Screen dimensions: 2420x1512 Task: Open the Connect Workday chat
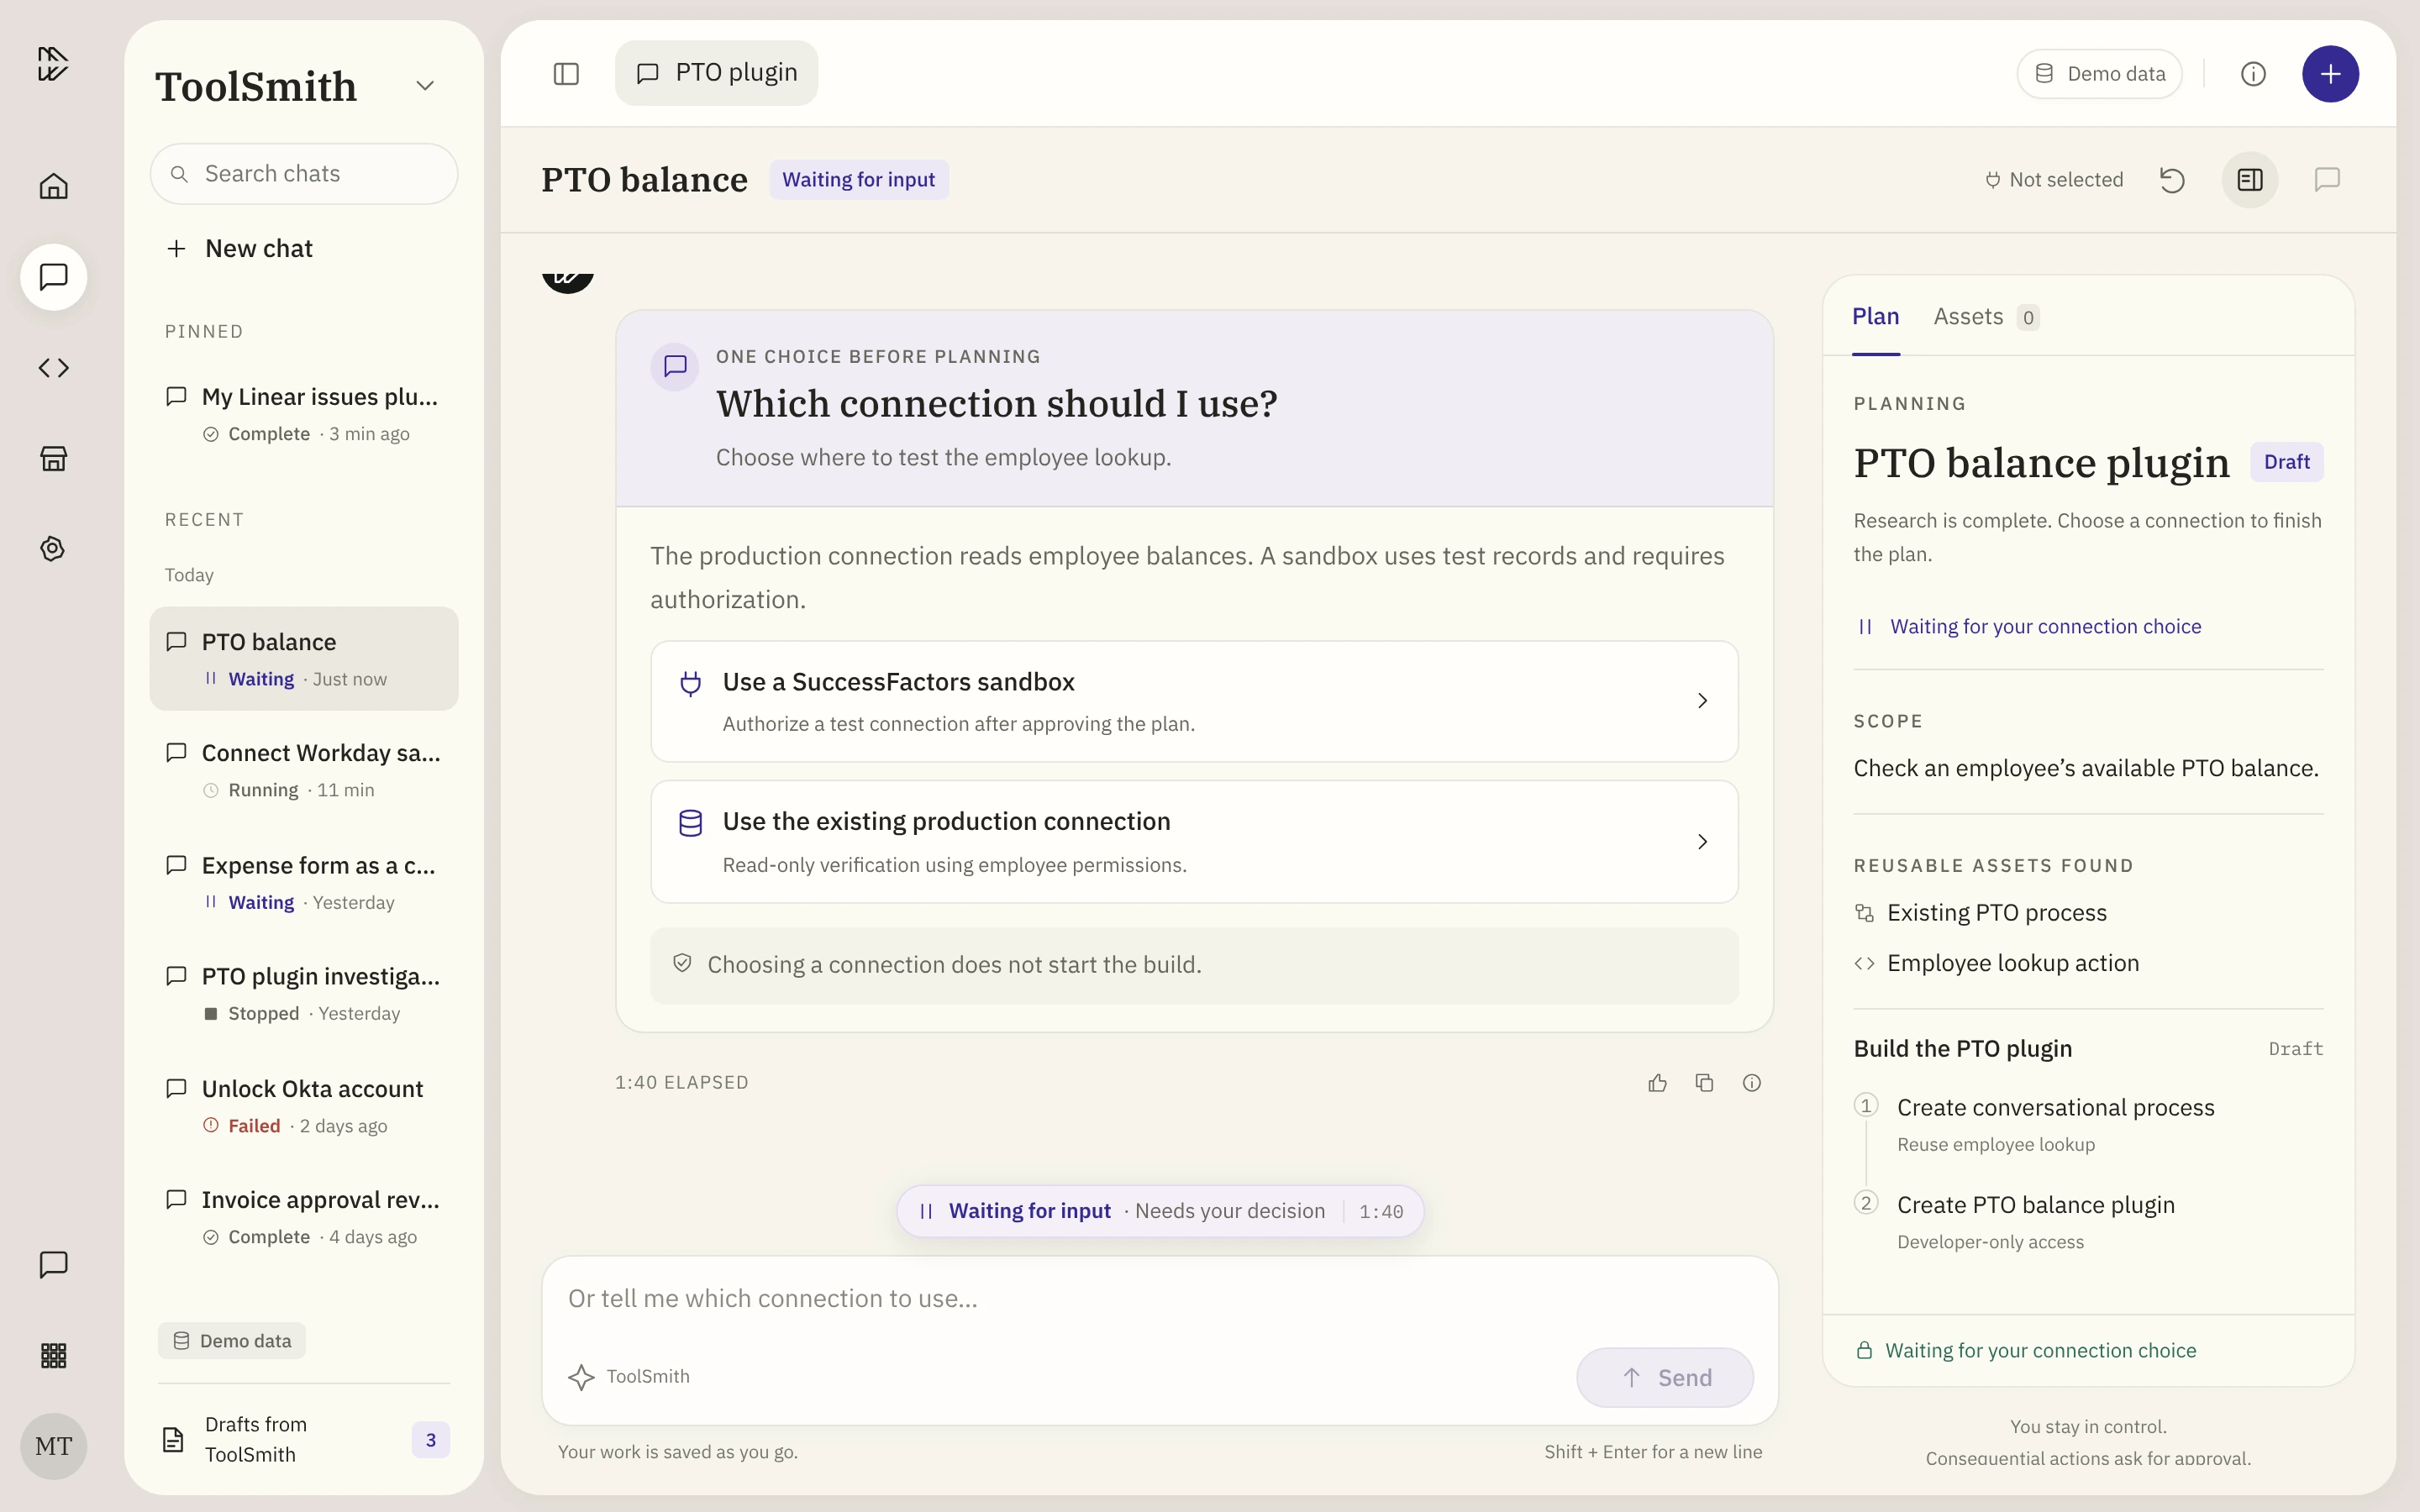(304, 770)
